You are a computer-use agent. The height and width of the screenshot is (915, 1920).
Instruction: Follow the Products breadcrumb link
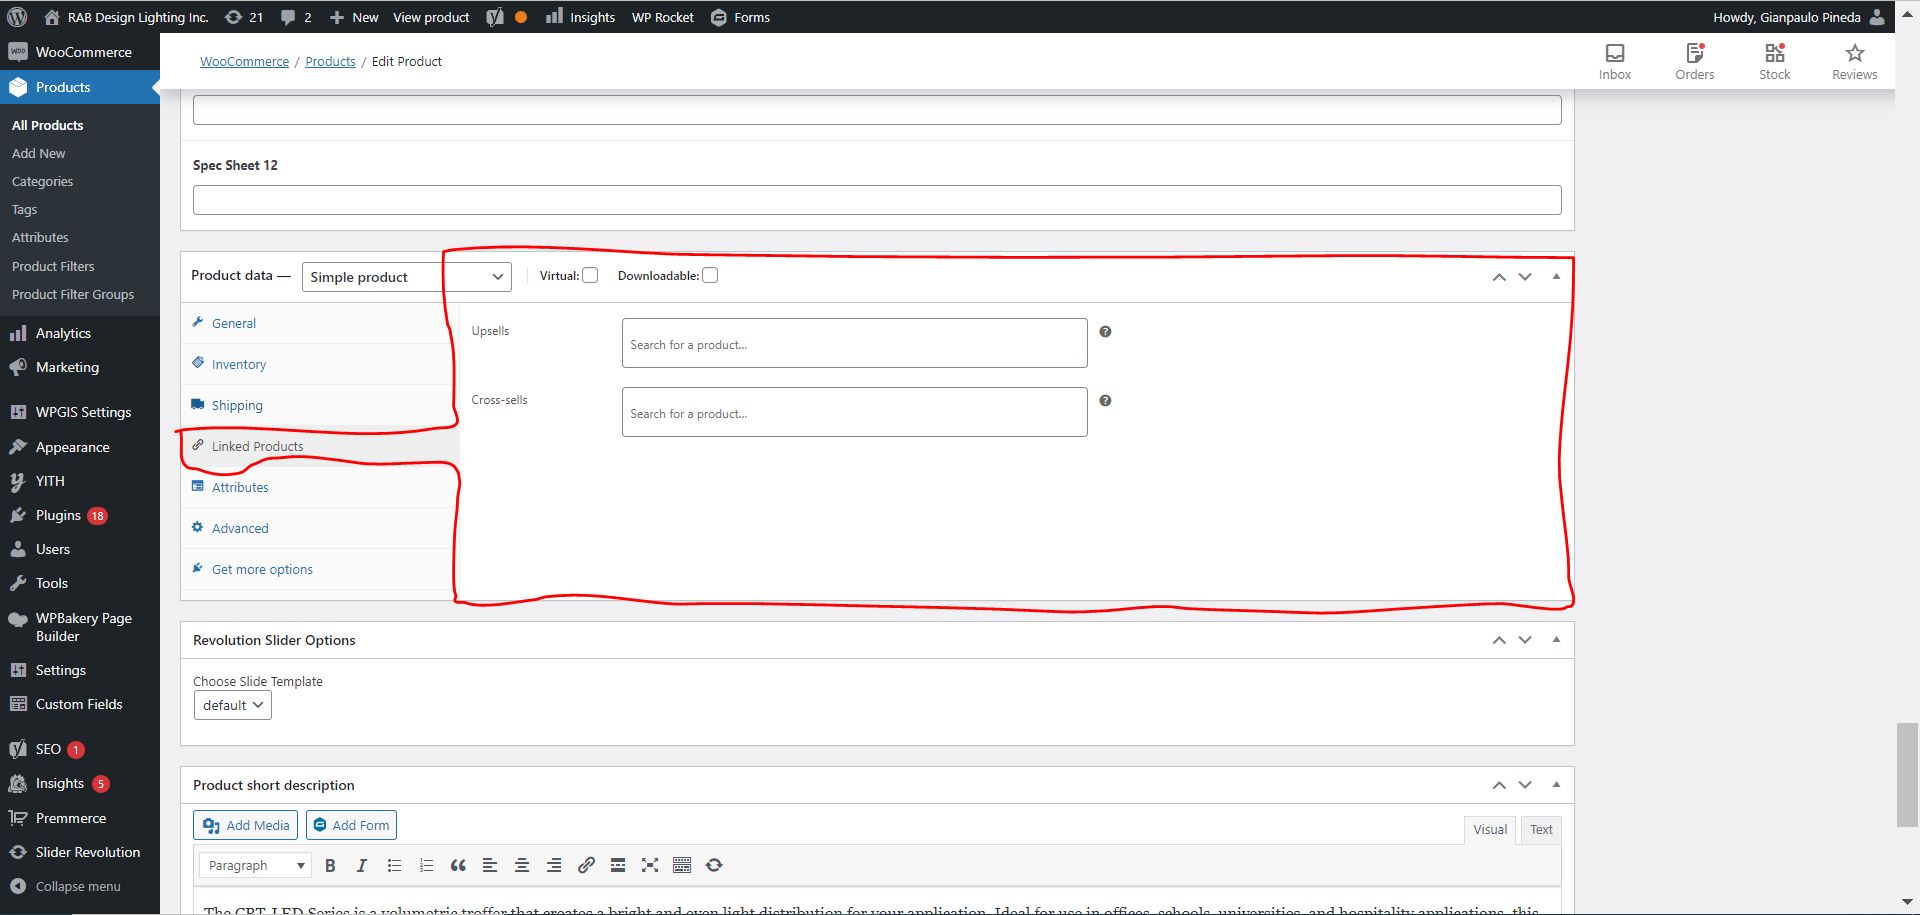[x=330, y=62]
